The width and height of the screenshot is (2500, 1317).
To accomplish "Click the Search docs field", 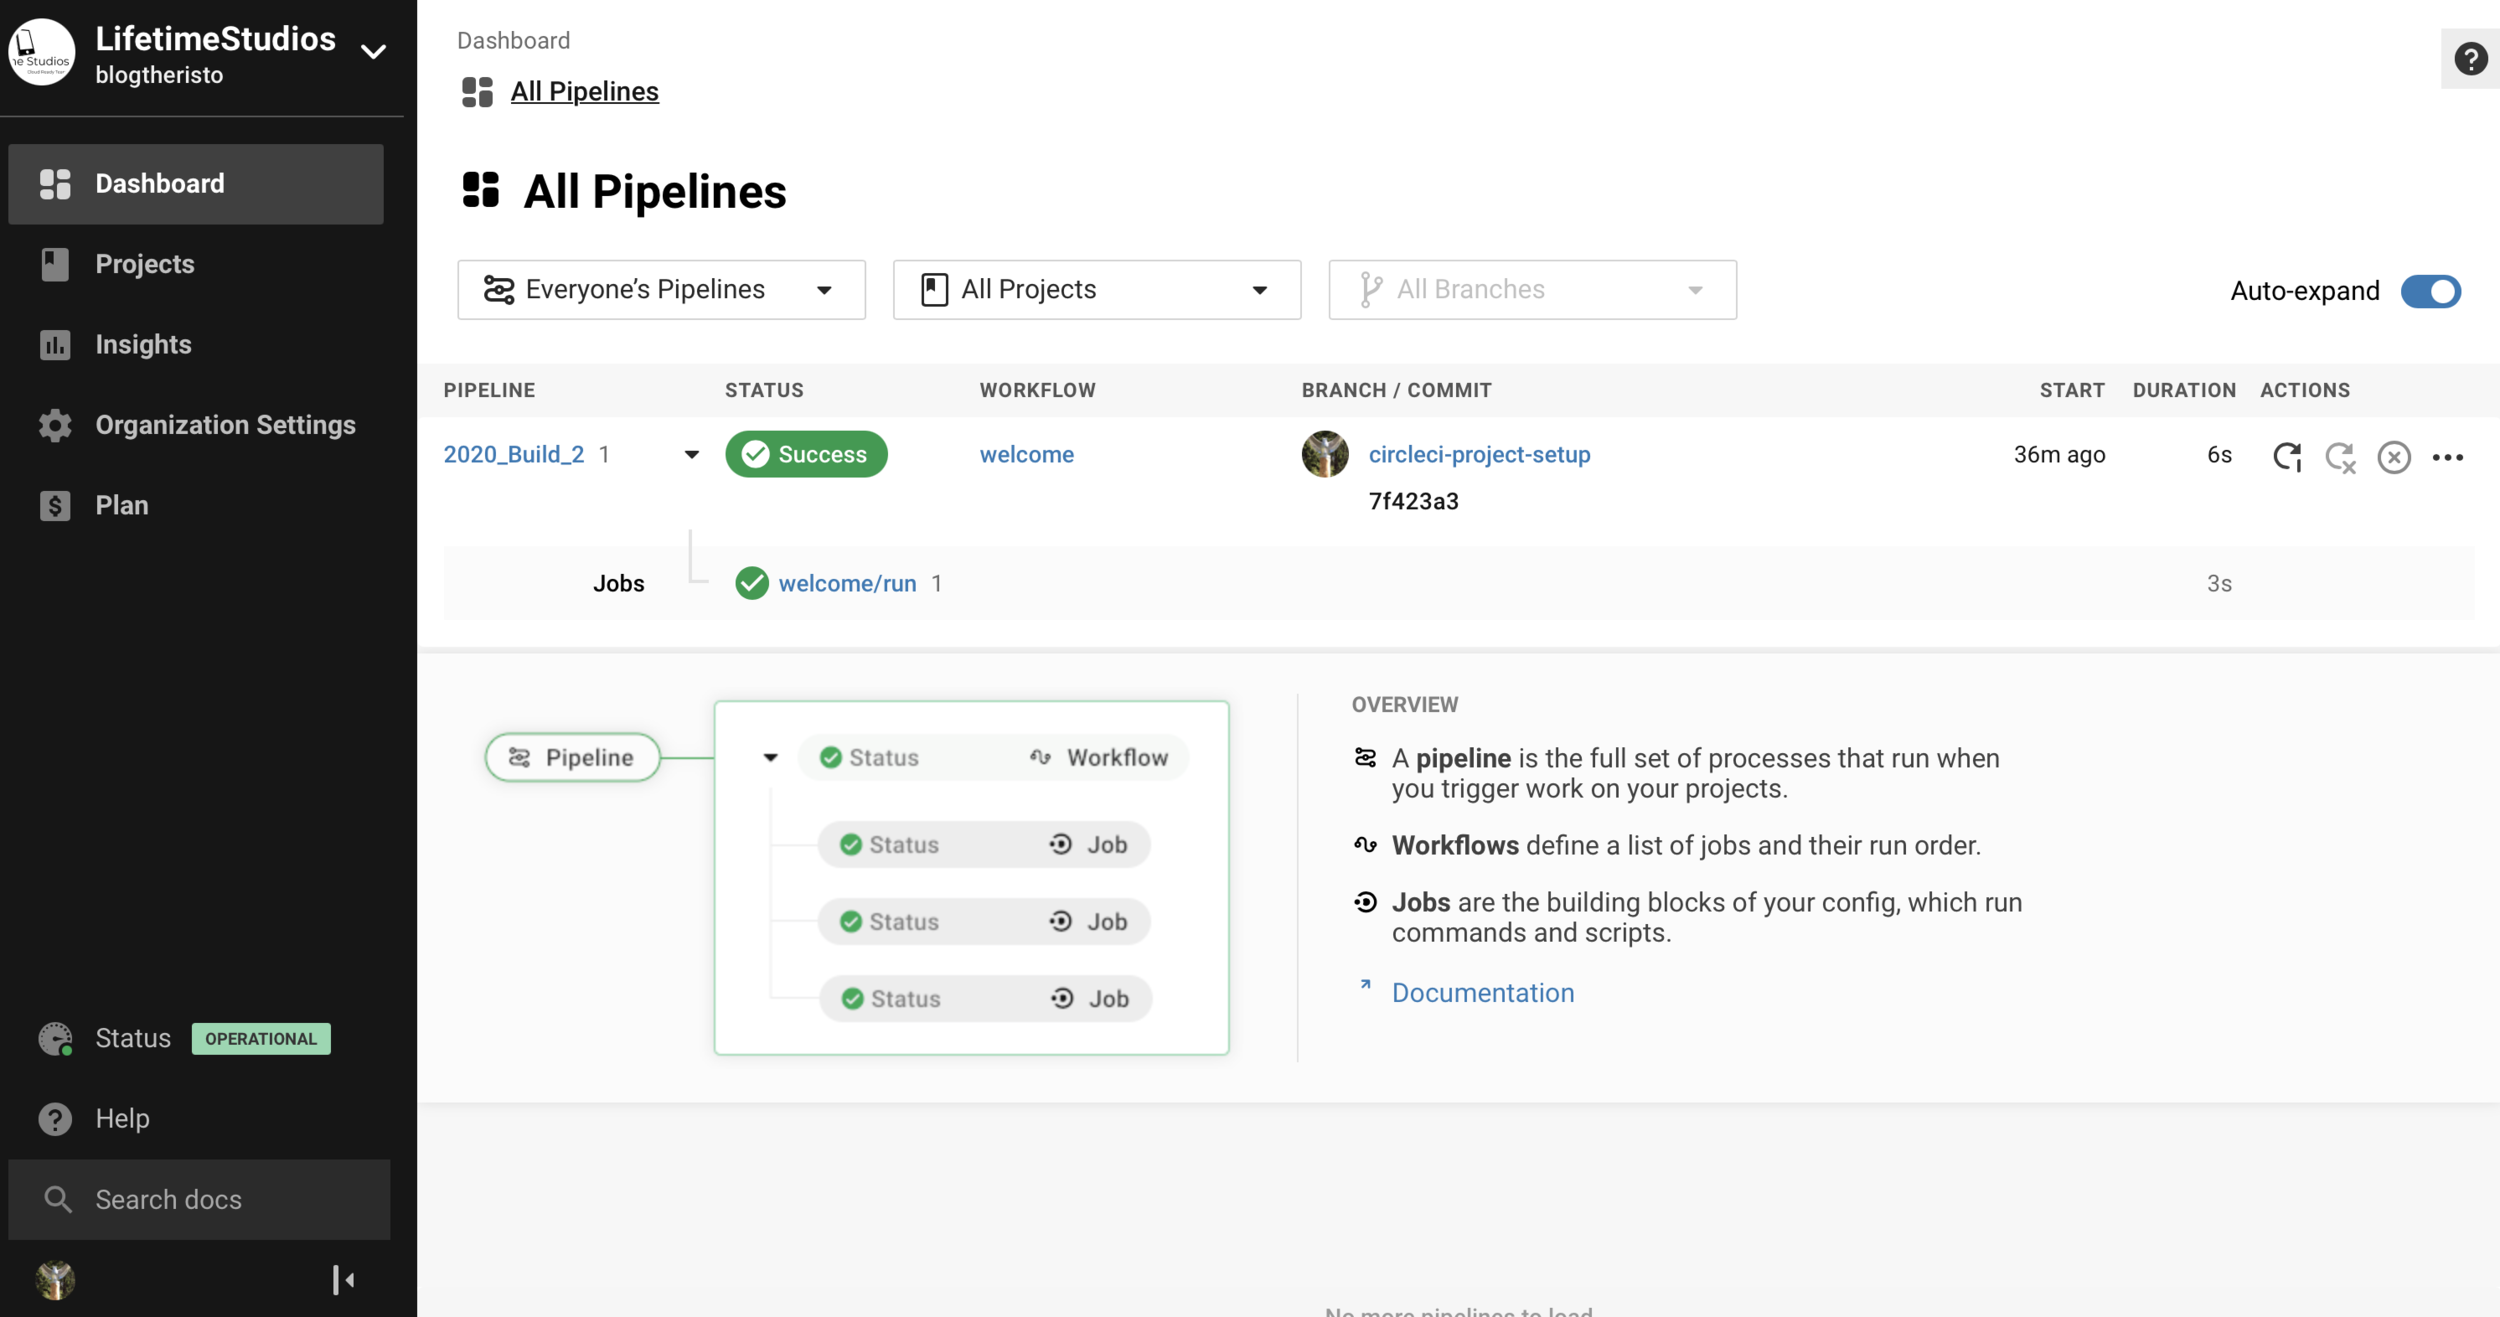I will 200,1199.
